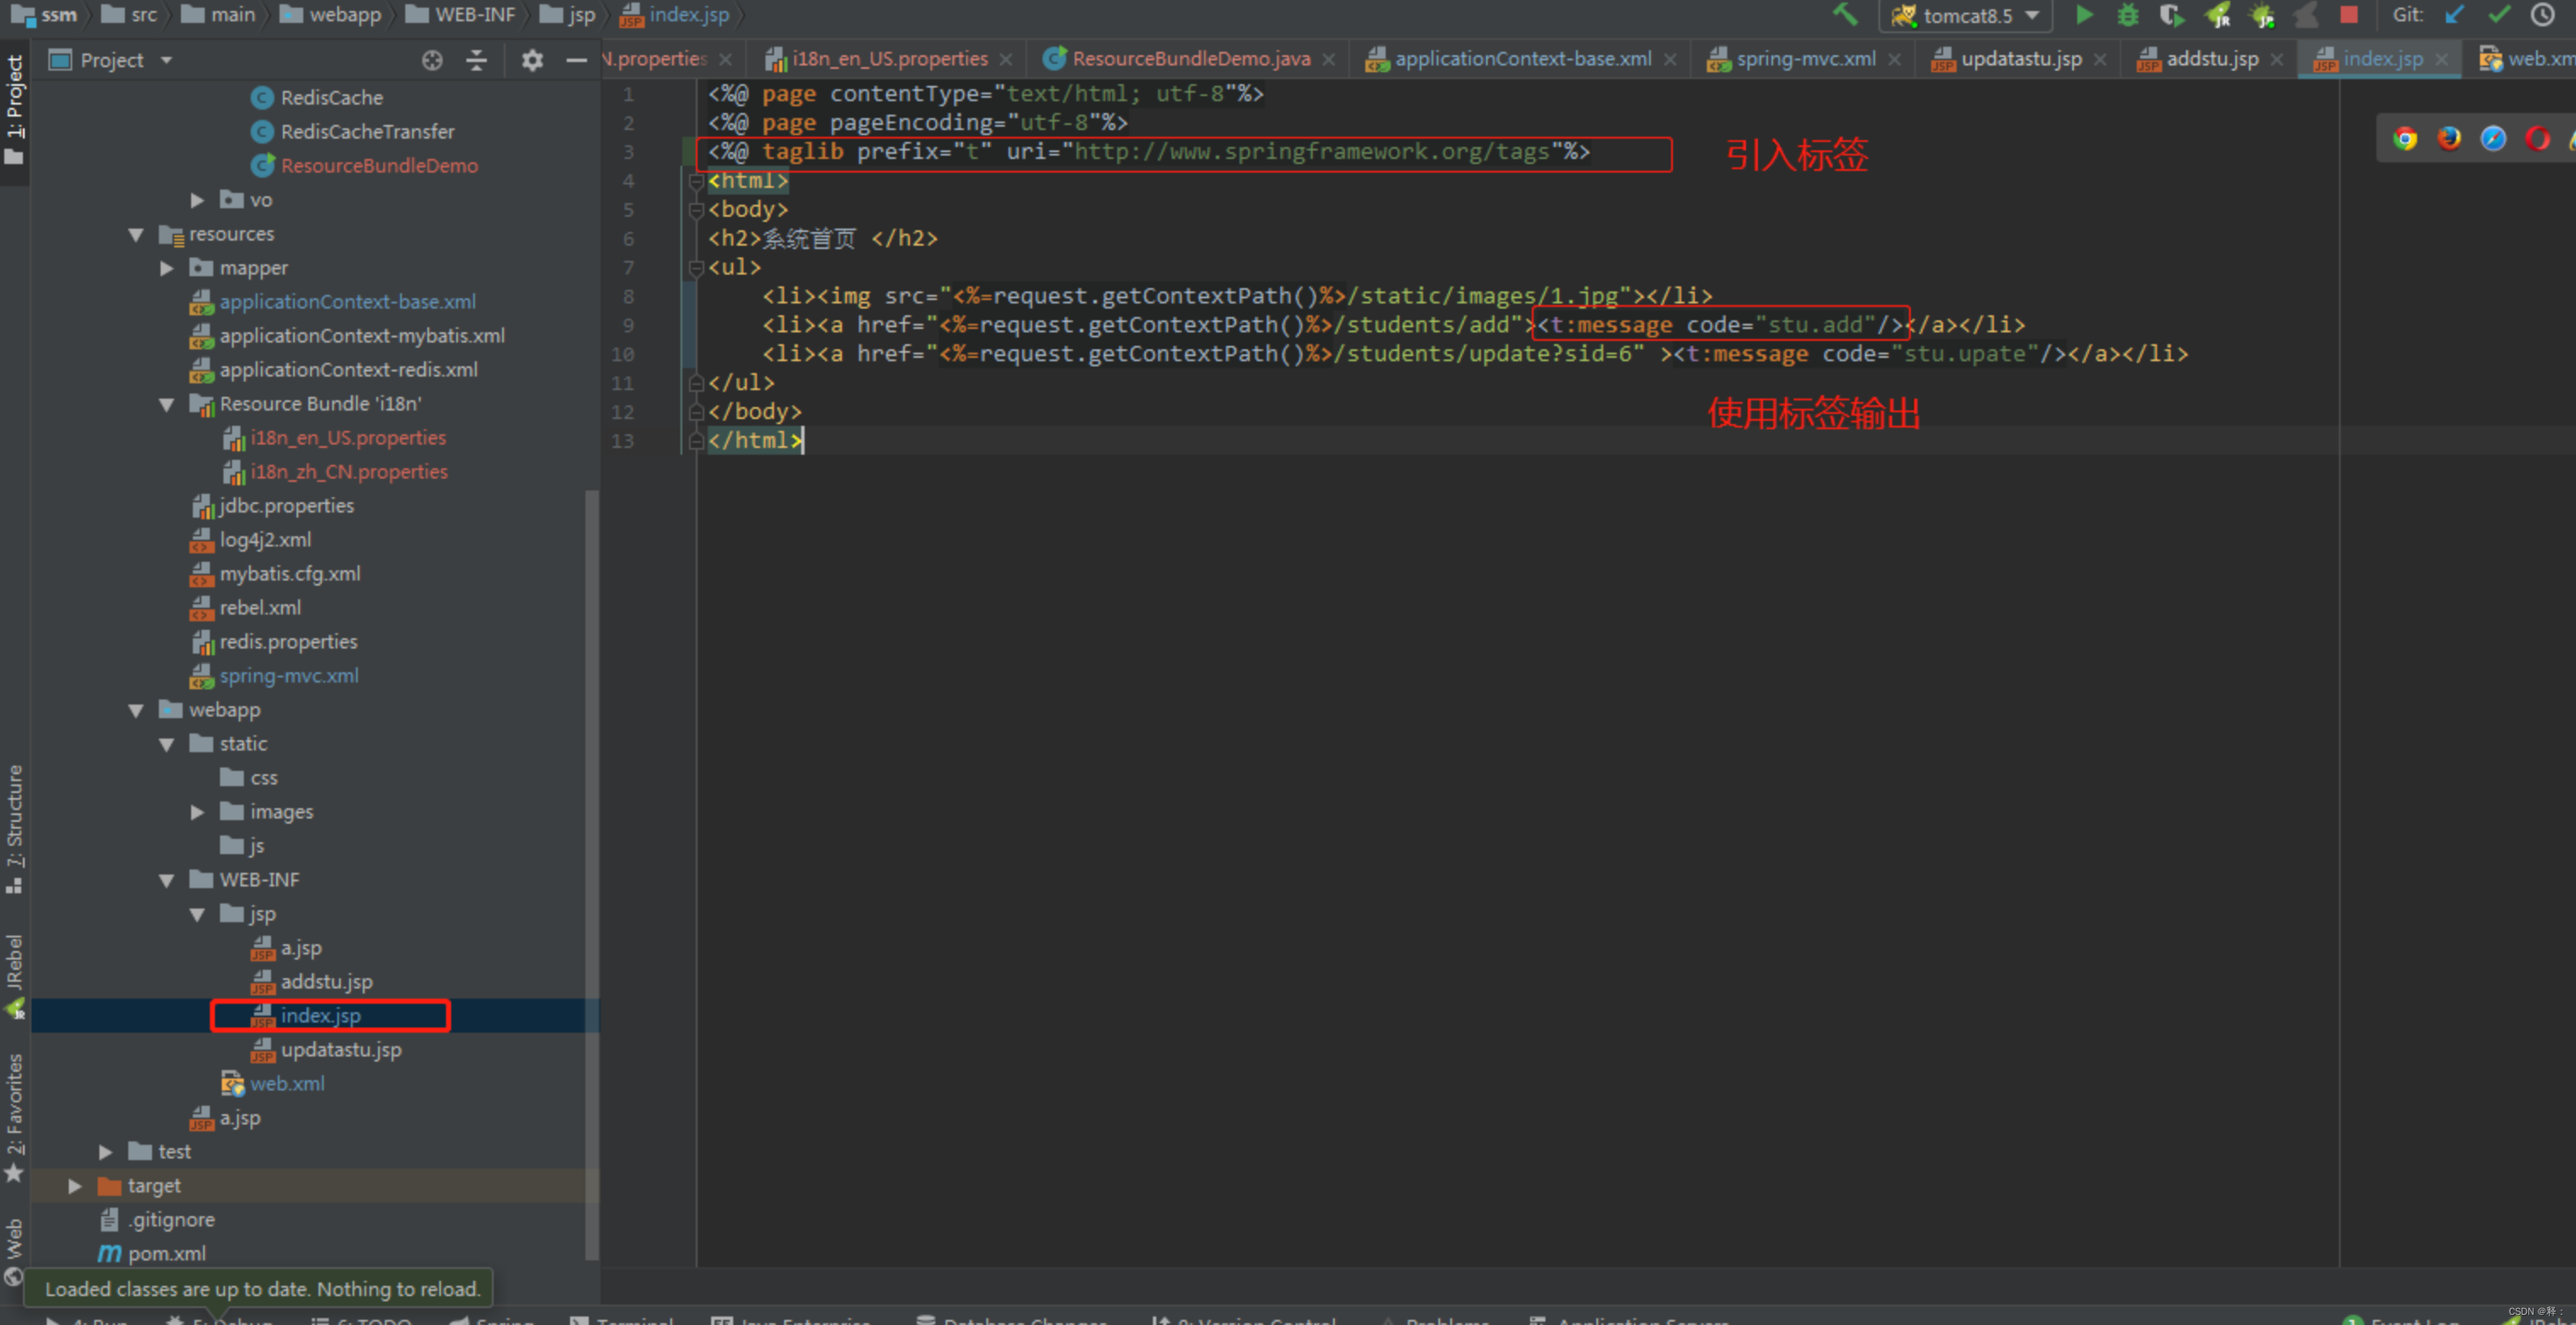Expand the test folder
This screenshot has width=2576, height=1325.
click(x=105, y=1152)
